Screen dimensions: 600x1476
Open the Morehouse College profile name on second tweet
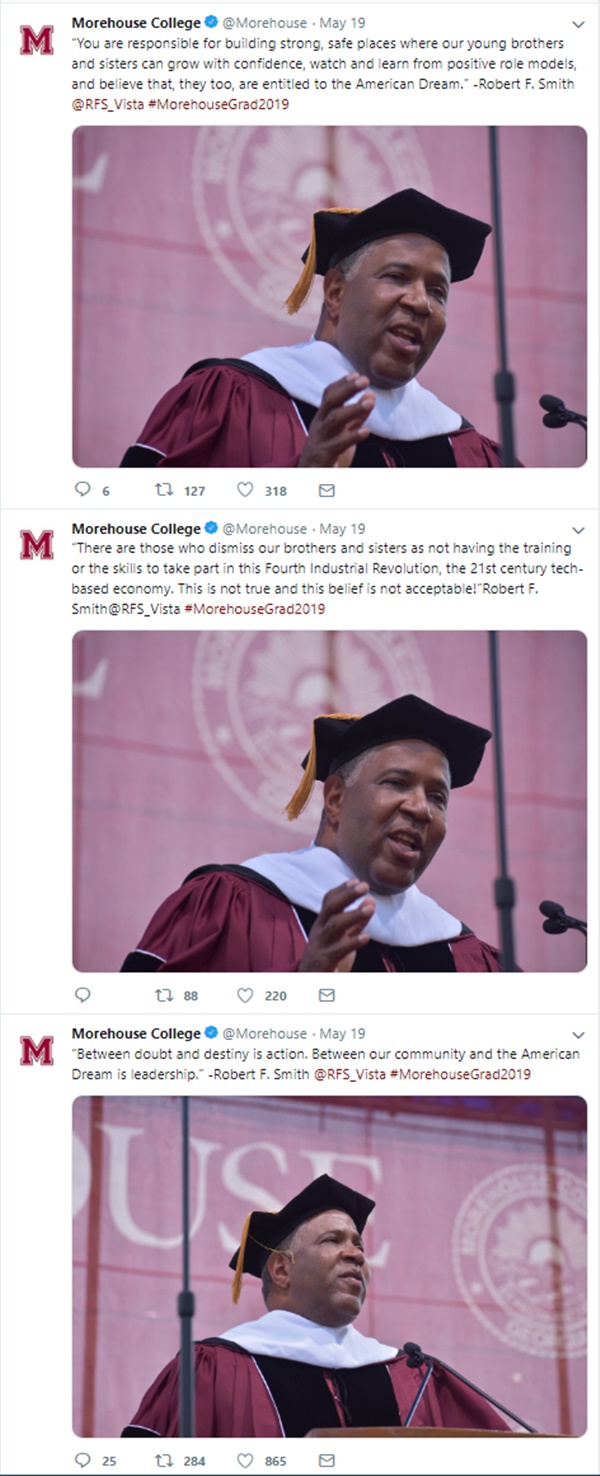pyautogui.click(x=136, y=528)
